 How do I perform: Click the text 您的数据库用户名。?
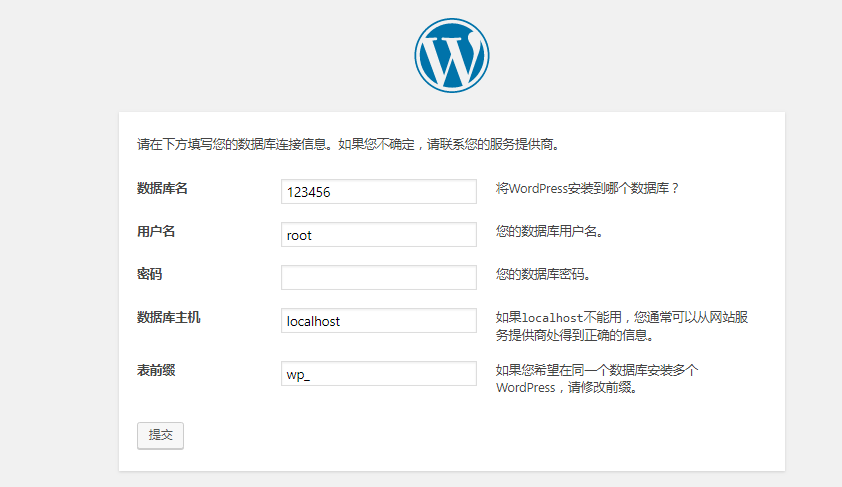coord(549,231)
